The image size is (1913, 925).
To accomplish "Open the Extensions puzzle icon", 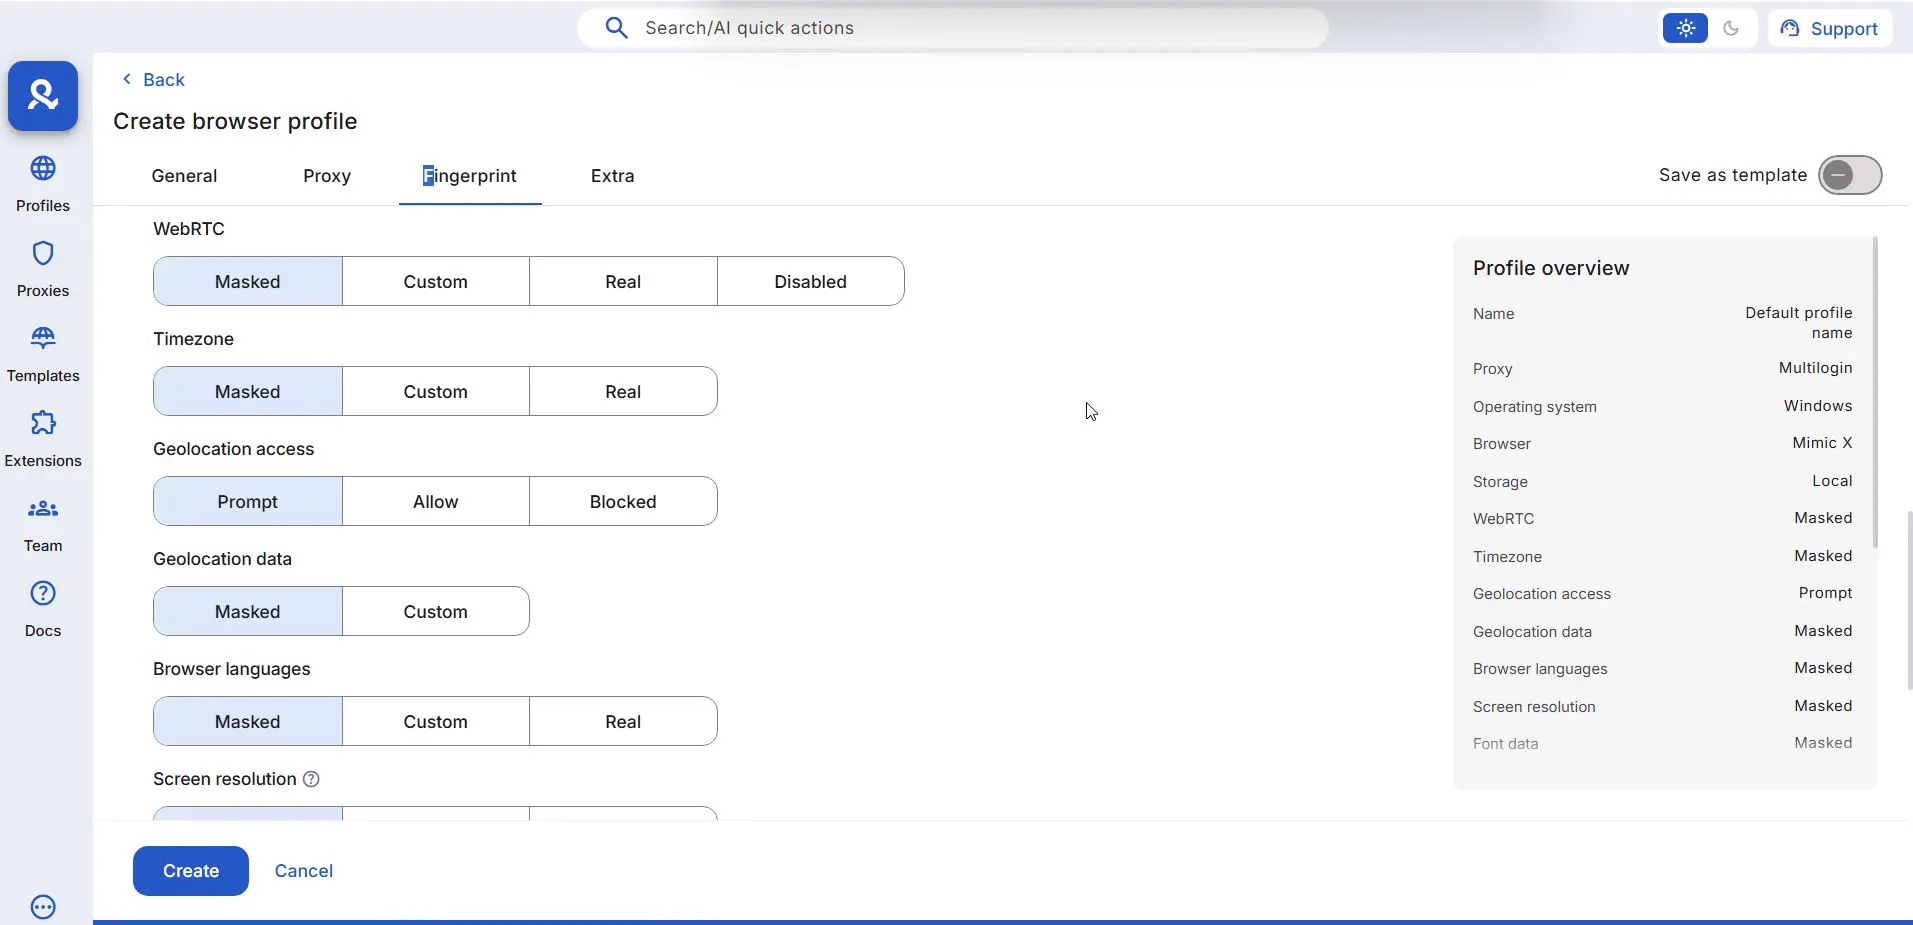I will click(43, 423).
